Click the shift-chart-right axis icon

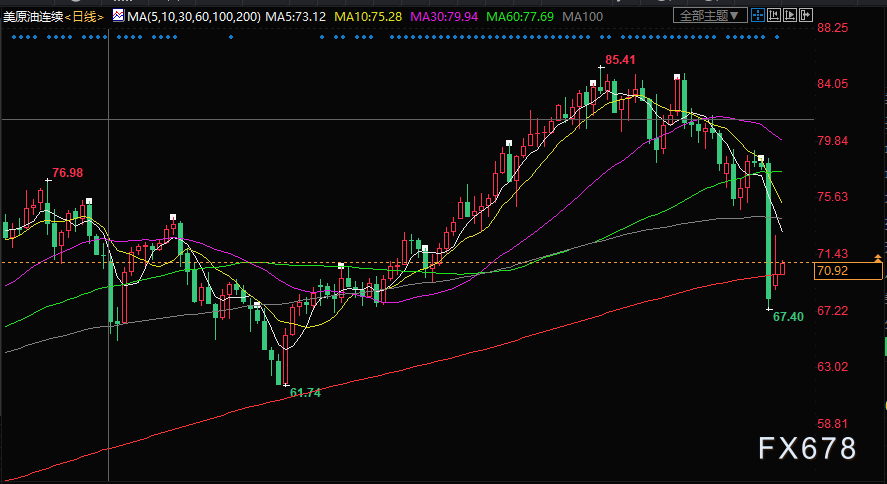tap(790, 15)
